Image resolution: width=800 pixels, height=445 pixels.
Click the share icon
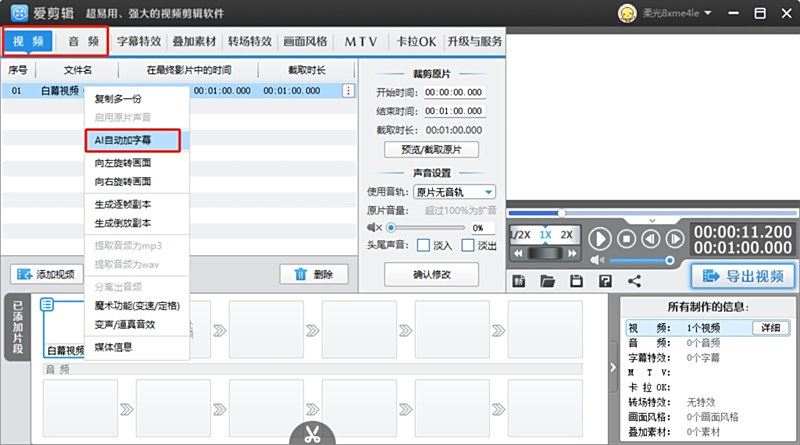[634, 281]
